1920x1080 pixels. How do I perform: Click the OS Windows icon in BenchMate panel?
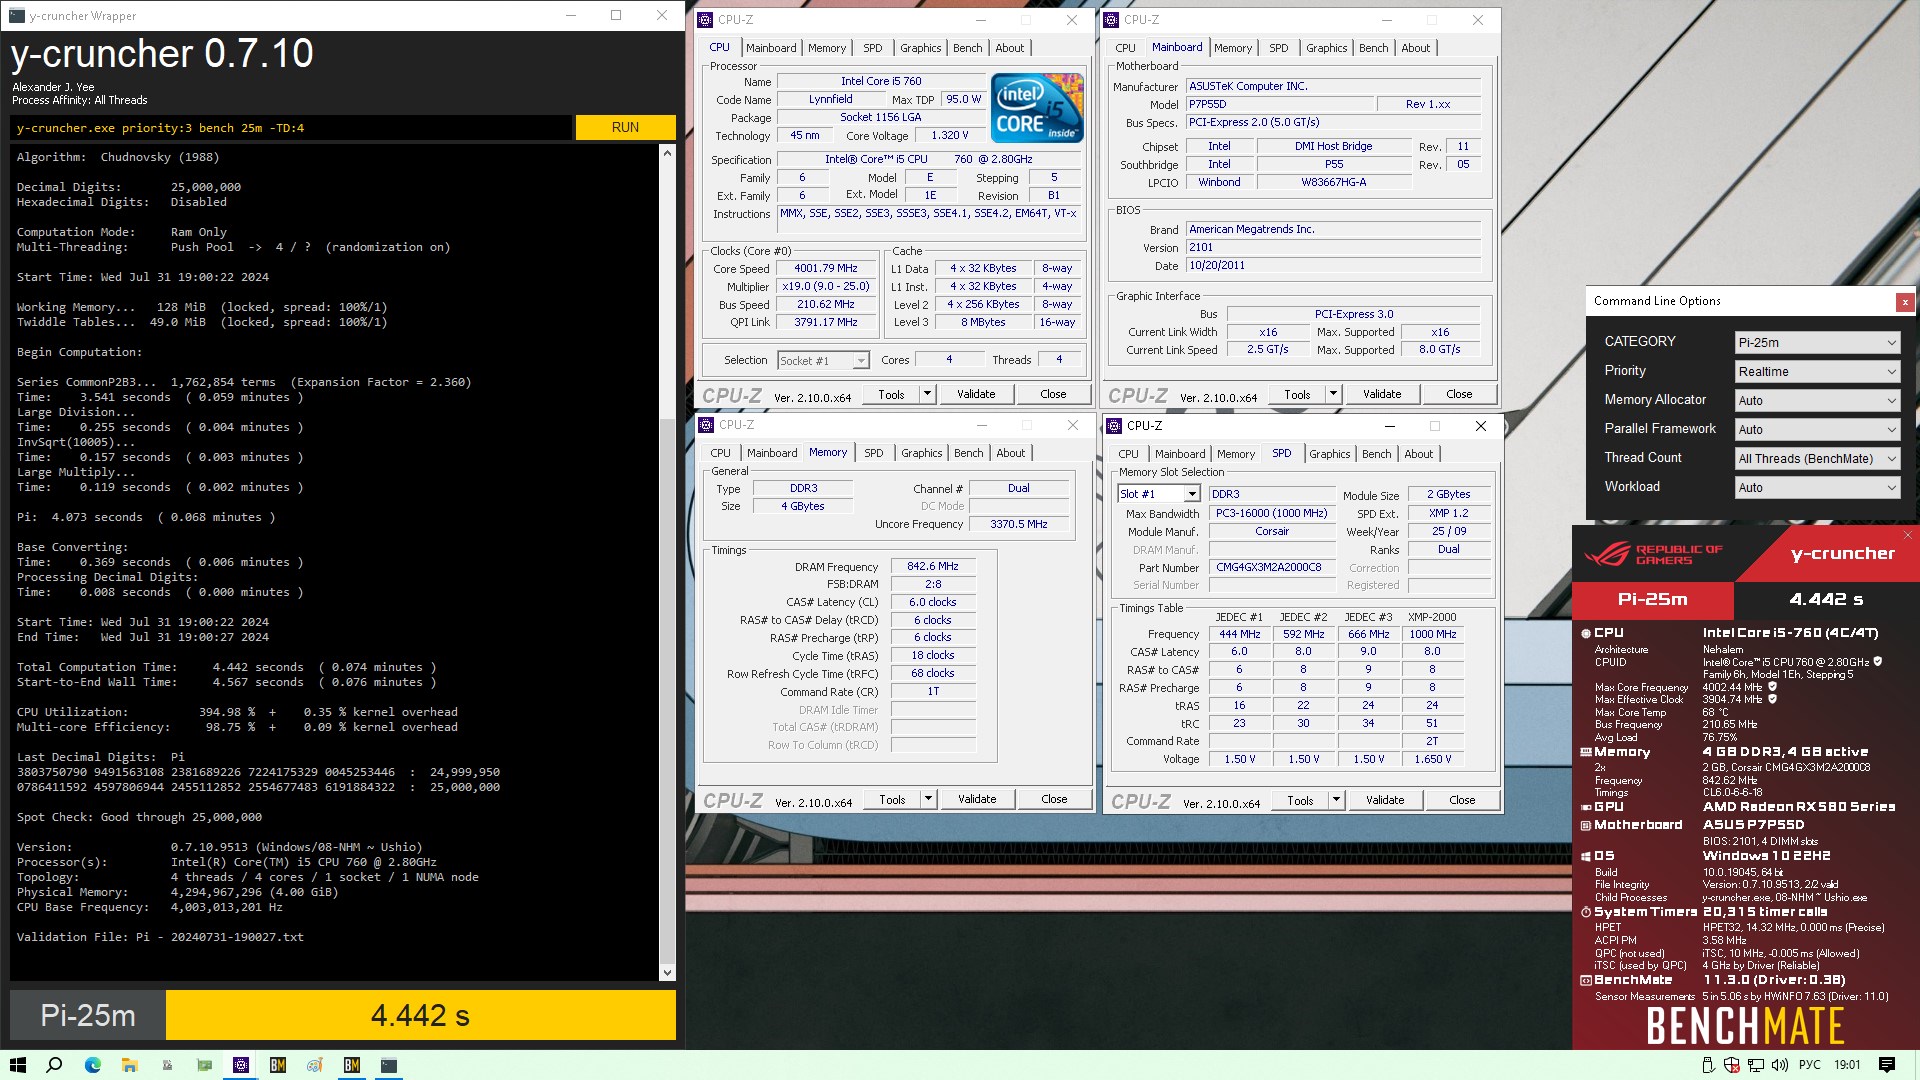click(x=1586, y=856)
